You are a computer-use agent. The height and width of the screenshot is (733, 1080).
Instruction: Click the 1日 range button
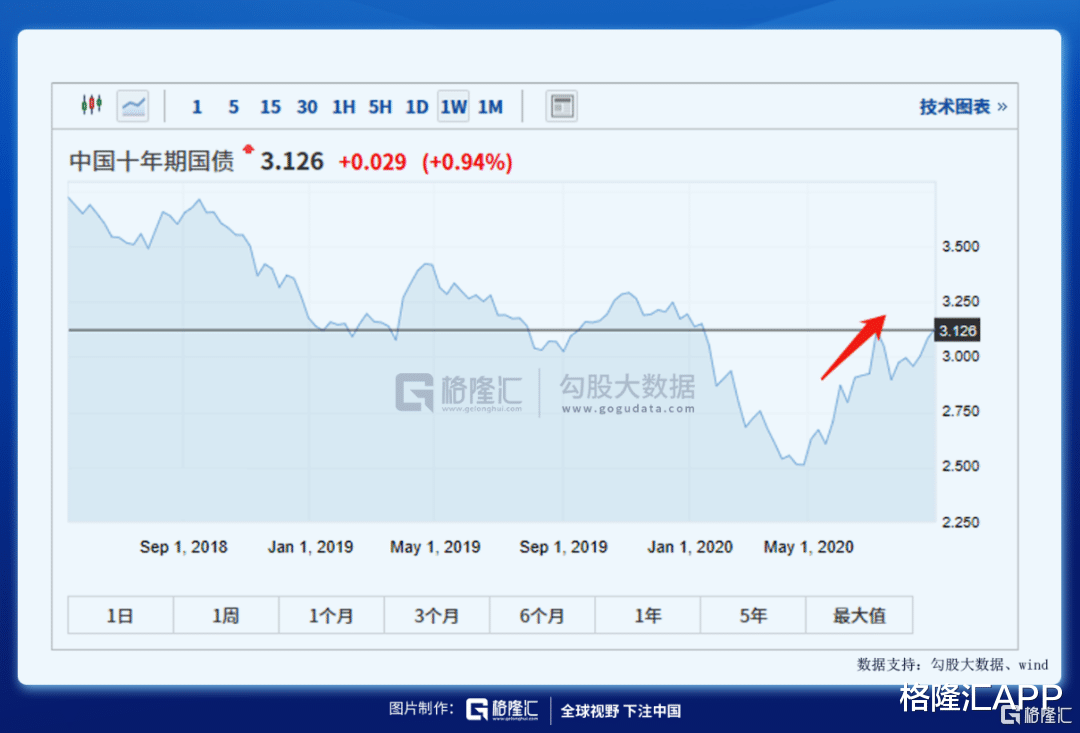tap(120, 615)
